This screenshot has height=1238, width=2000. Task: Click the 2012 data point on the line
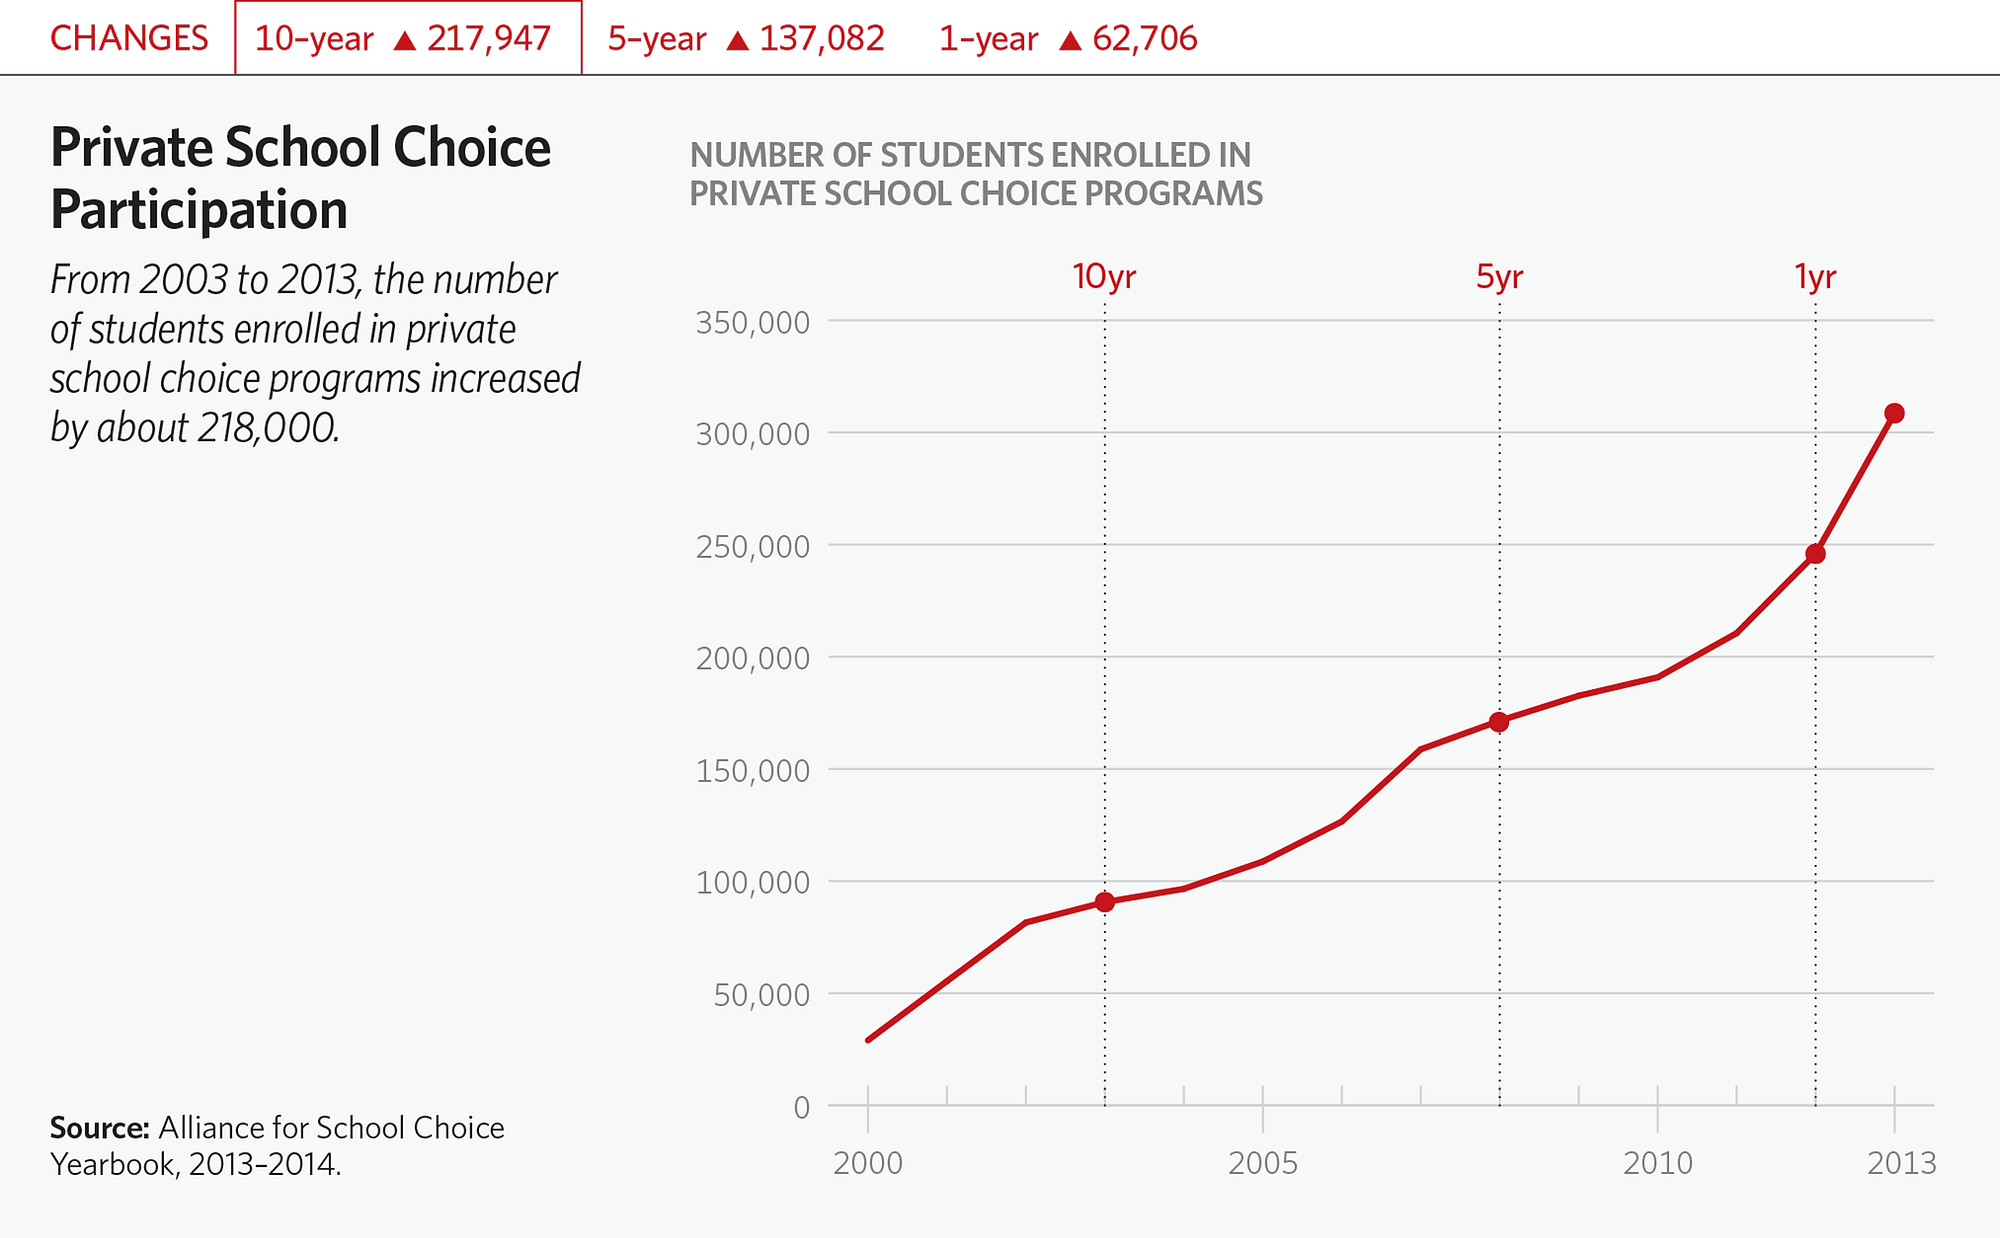(1816, 554)
